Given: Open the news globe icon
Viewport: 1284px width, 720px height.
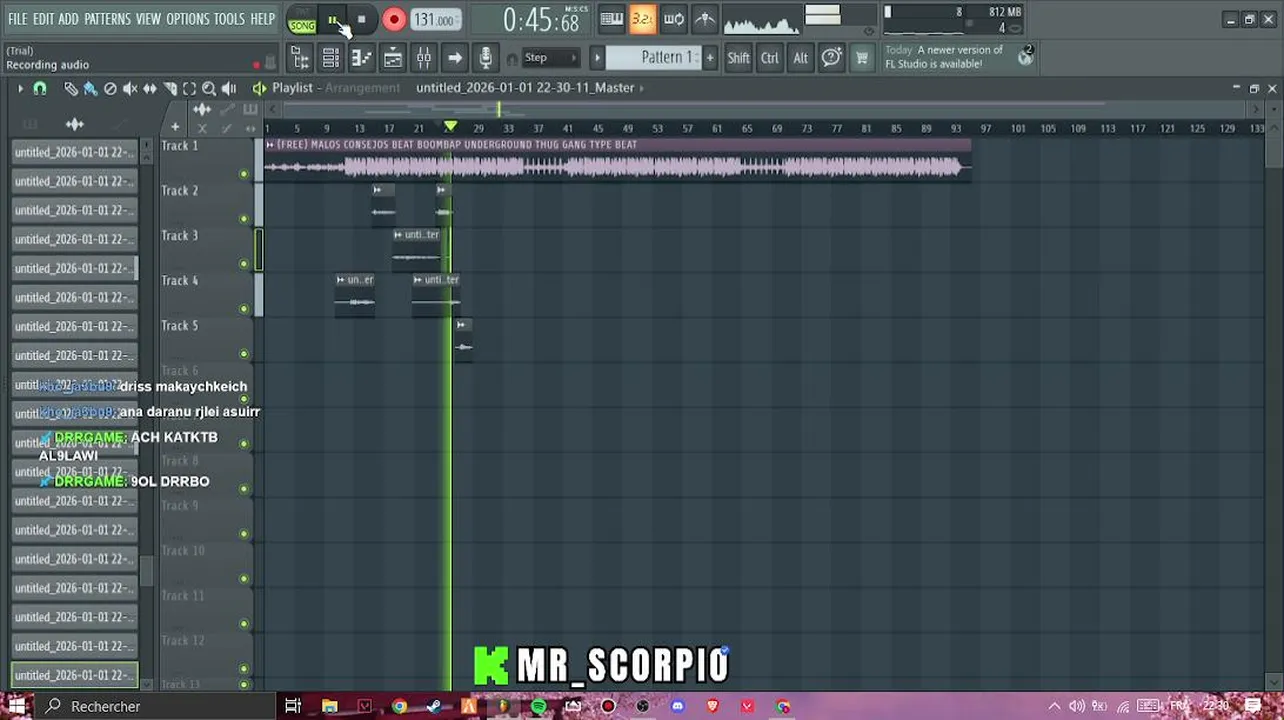Looking at the screenshot, I should (x=1025, y=57).
